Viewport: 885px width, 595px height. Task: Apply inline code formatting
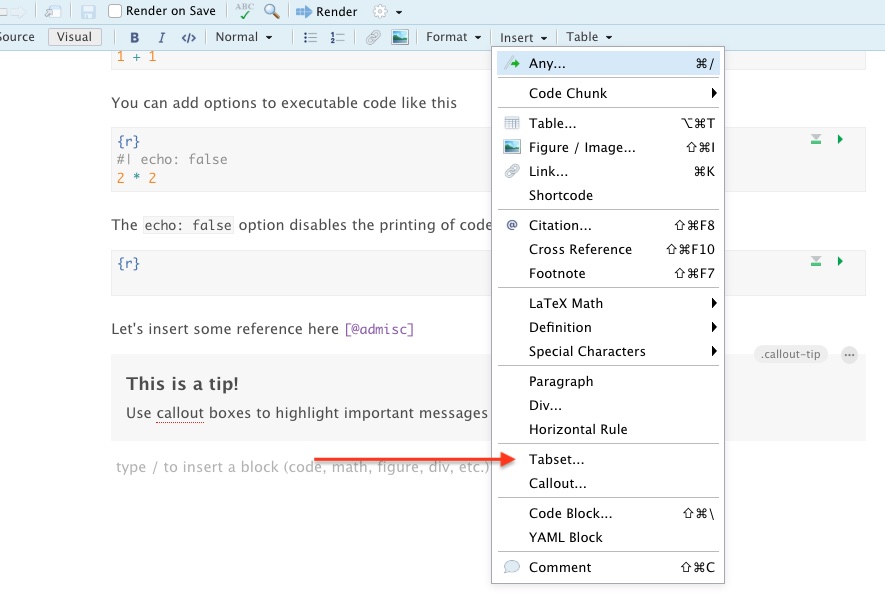tap(189, 37)
